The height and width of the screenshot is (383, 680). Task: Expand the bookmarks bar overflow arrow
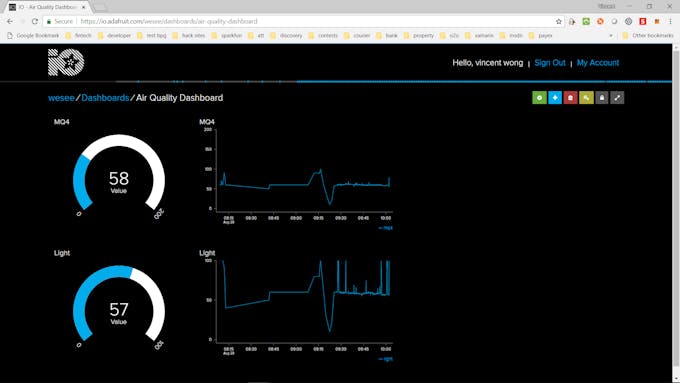point(611,36)
